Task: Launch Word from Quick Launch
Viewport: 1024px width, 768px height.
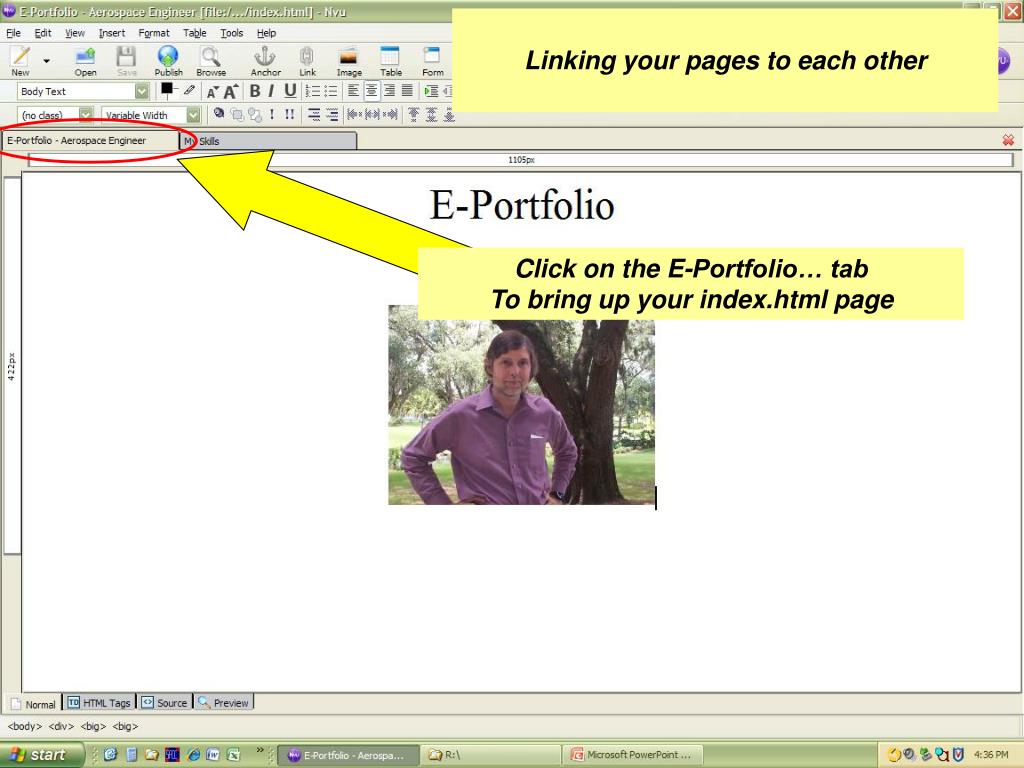Action: (x=213, y=755)
